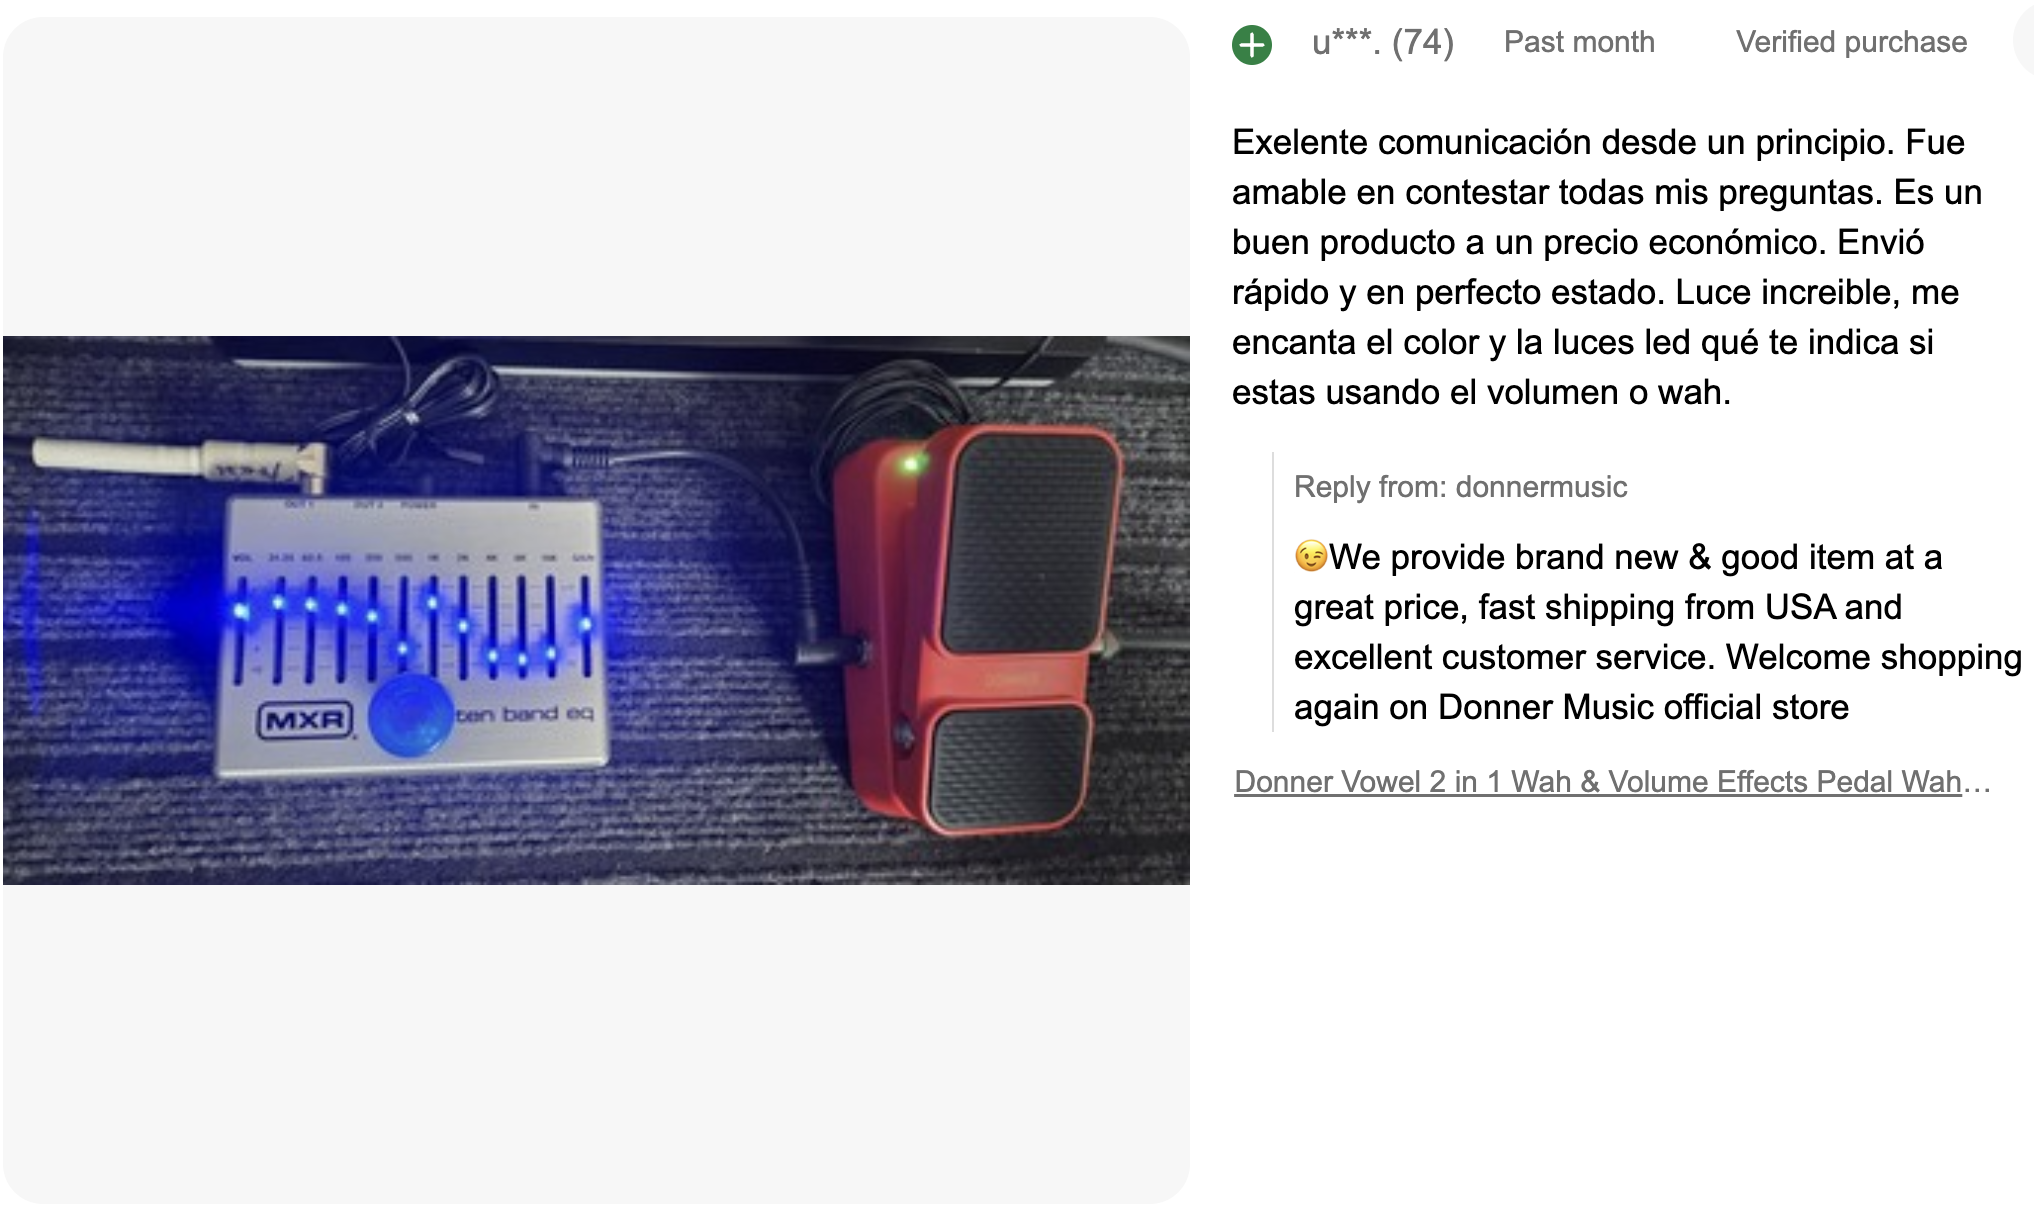Click the Verified purchase label
The image size is (2034, 1216).
(x=1851, y=42)
